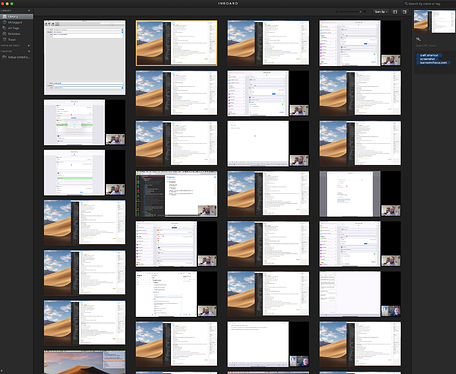Select the Dribbble icon in the sidebar
Screen dimensions: 456x374
point(4,34)
